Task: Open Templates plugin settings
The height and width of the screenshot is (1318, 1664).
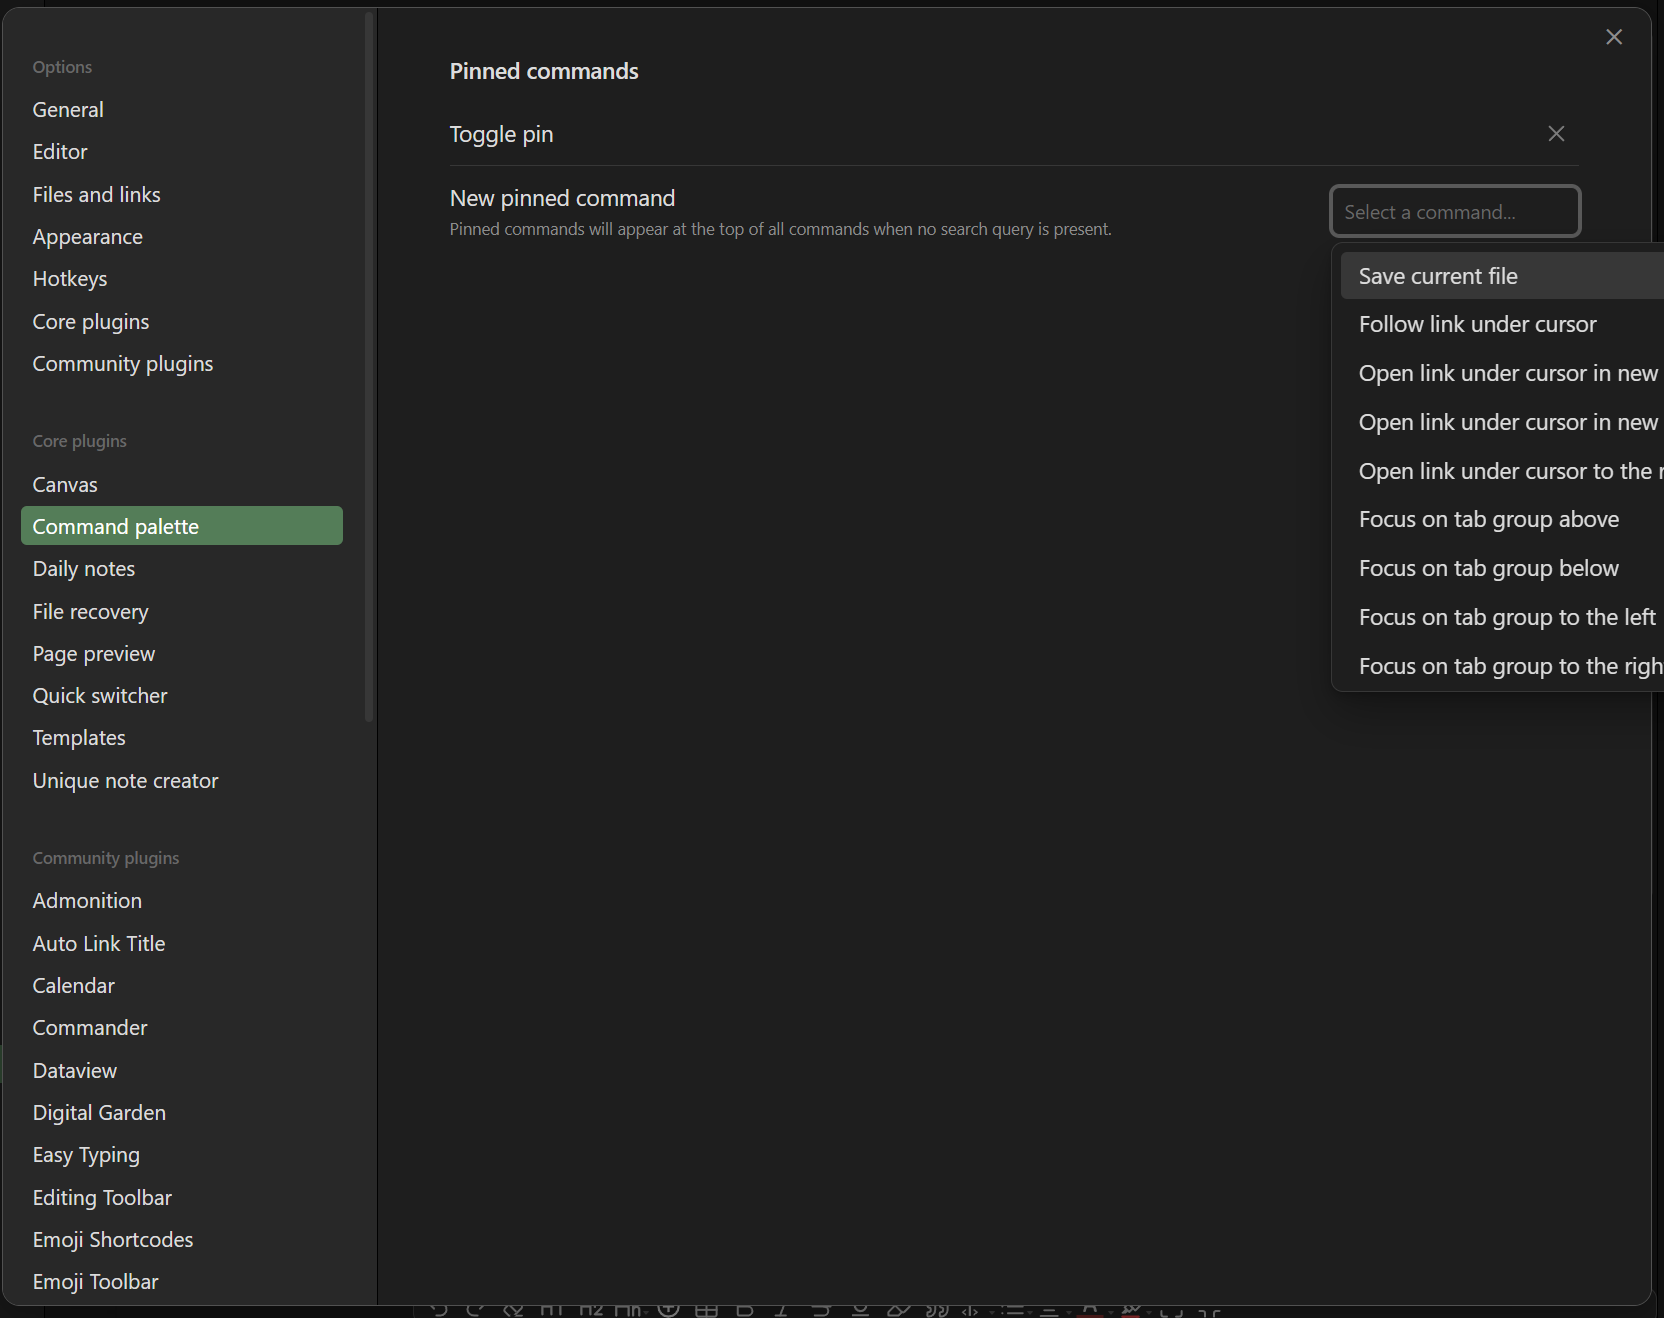Action: pos(182,738)
